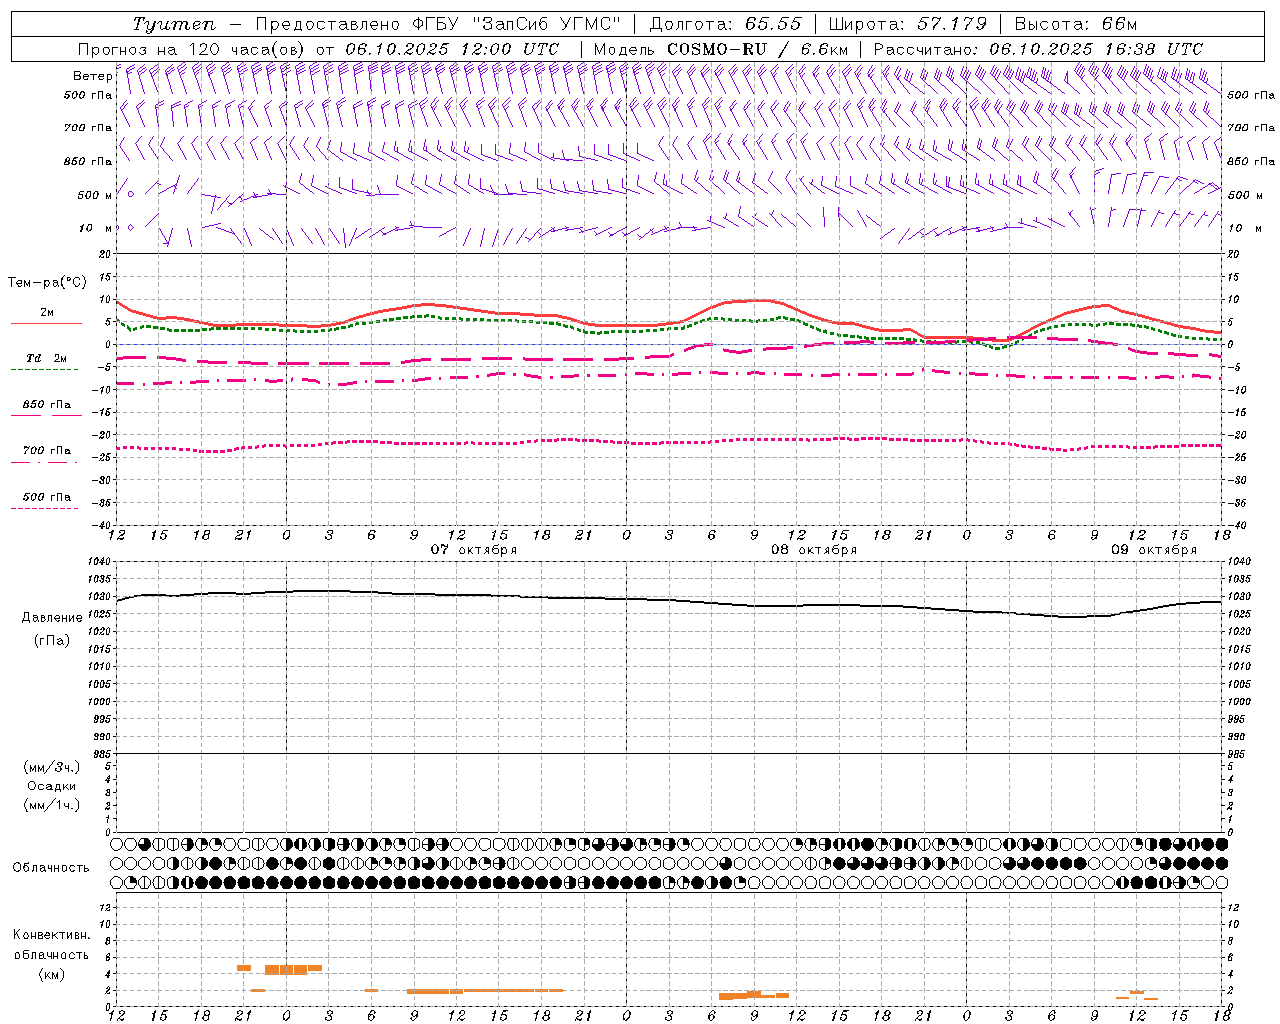Click the solid red "2м" legend line
1280x1024 pixels.
[x=46, y=324]
